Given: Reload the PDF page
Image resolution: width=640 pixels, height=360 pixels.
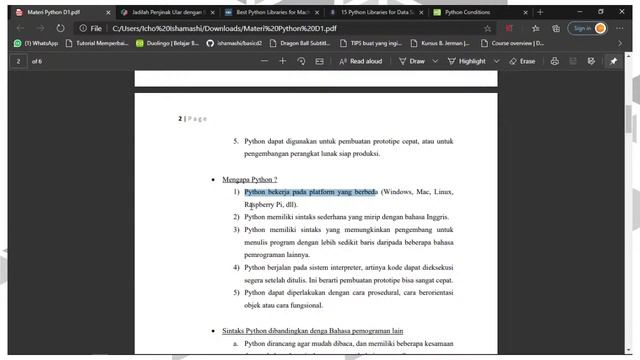Looking at the screenshot, I should point(60,28).
